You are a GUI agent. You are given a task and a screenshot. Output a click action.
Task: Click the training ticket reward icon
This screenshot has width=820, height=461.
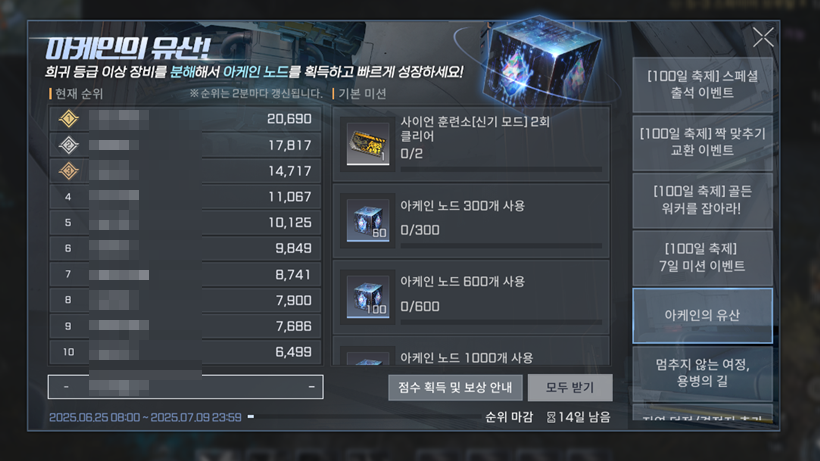[368, 144]
